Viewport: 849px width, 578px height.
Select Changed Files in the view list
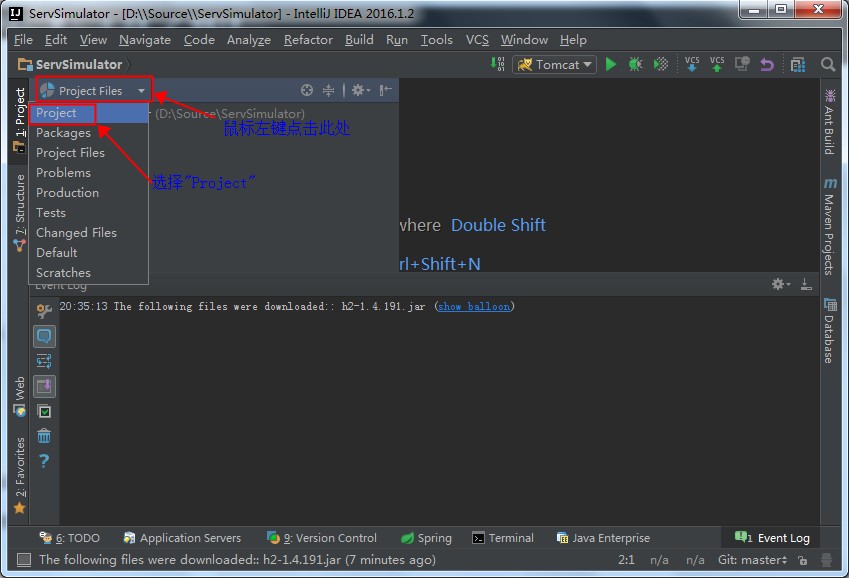coord(88,233)
